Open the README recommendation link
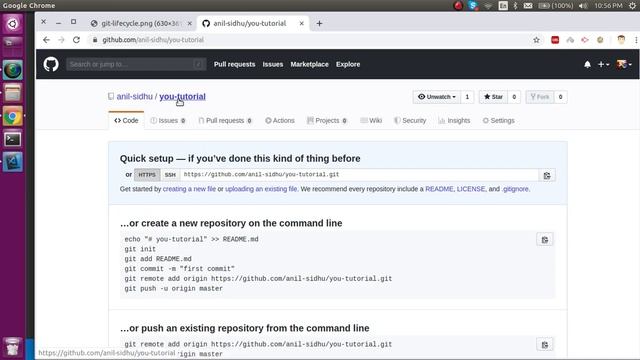 (439, 189)
